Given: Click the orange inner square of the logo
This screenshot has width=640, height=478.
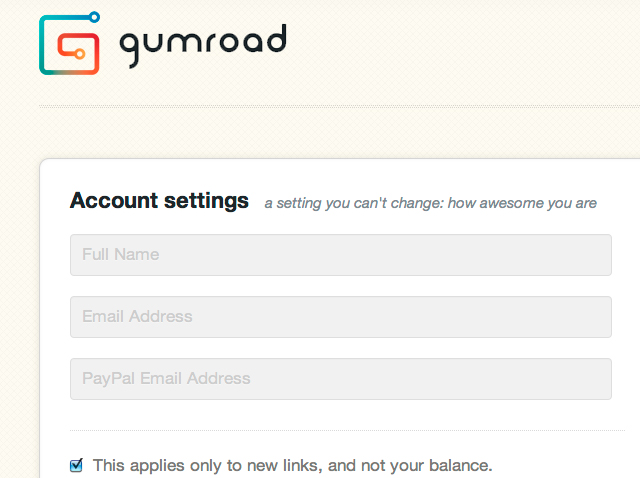Looking at the screenshot, I should click(78, 53).
